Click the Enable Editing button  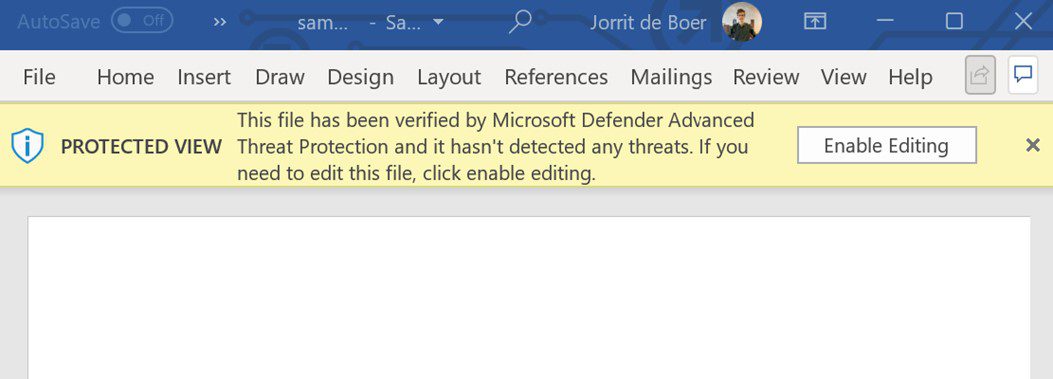886,145
